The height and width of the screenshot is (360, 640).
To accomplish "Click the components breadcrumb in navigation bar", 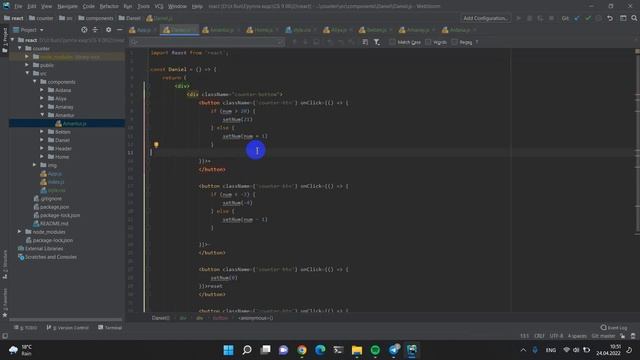I will click(x=96, y=18).
